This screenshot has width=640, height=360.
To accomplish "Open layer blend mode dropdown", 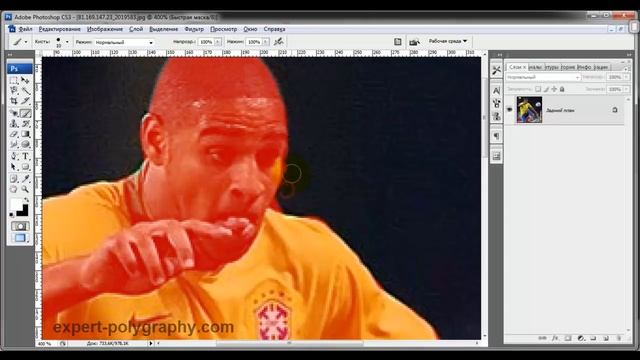I will (543, 77).
